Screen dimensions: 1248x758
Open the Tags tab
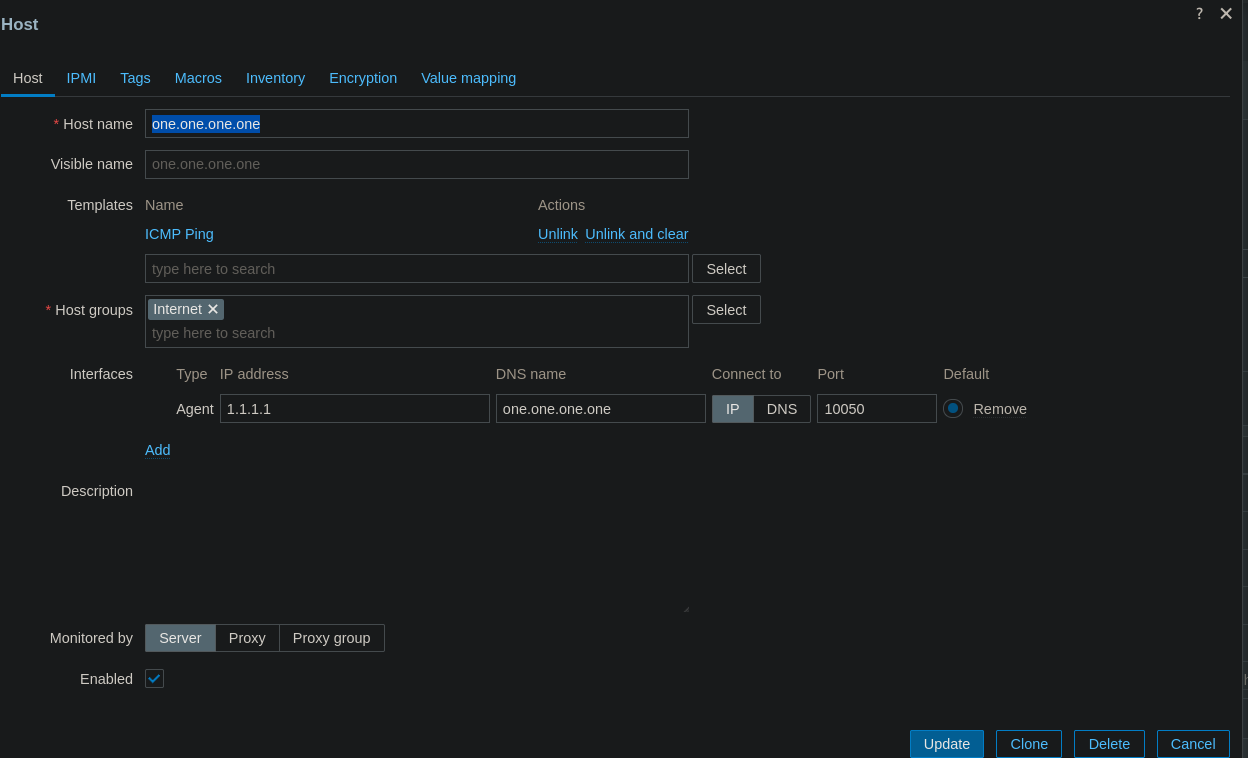coord(135,78)
